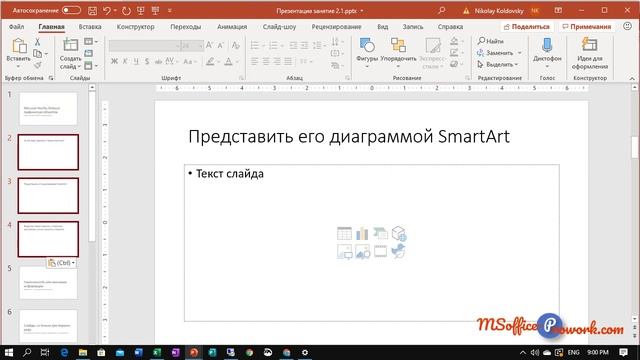Insert icons via placeholder bird icon
Viewport: 640px width, 360px height.
point(398,251)
